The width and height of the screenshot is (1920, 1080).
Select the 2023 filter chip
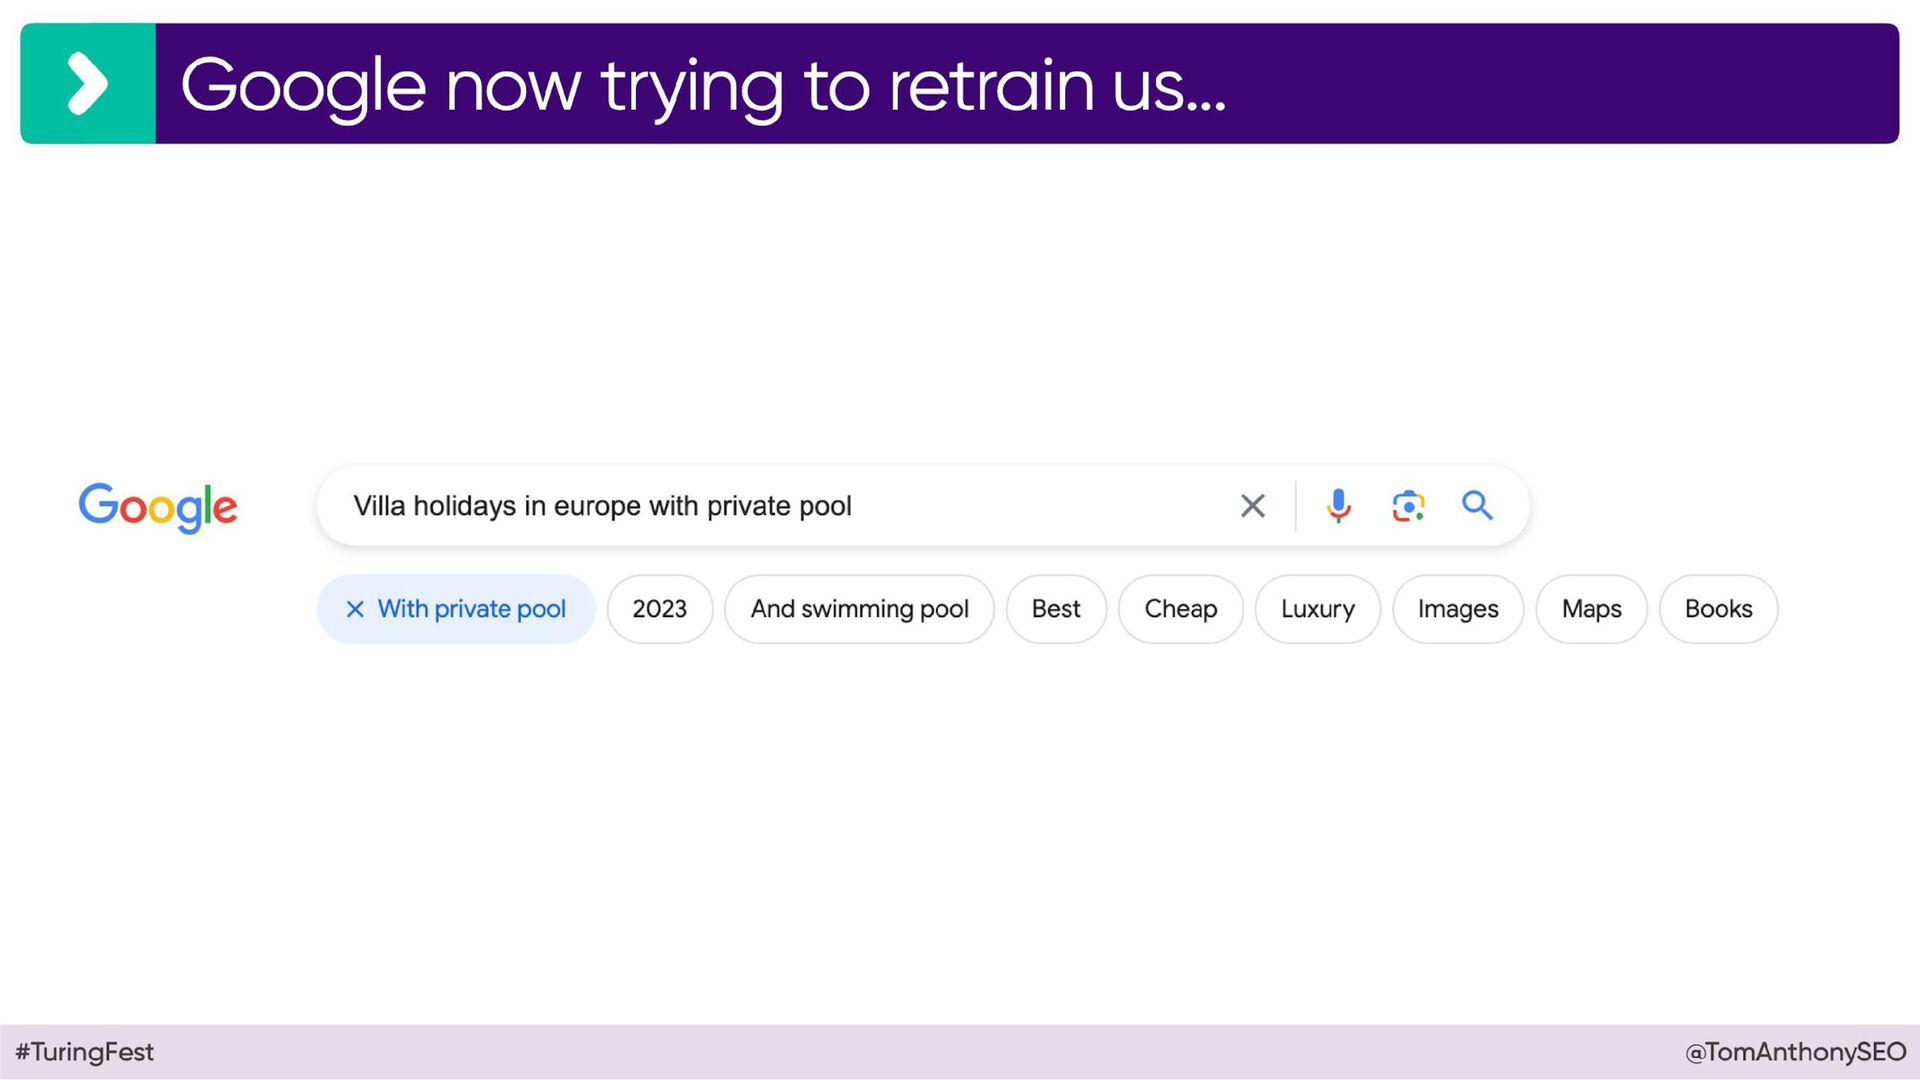[x=660, y=609]
